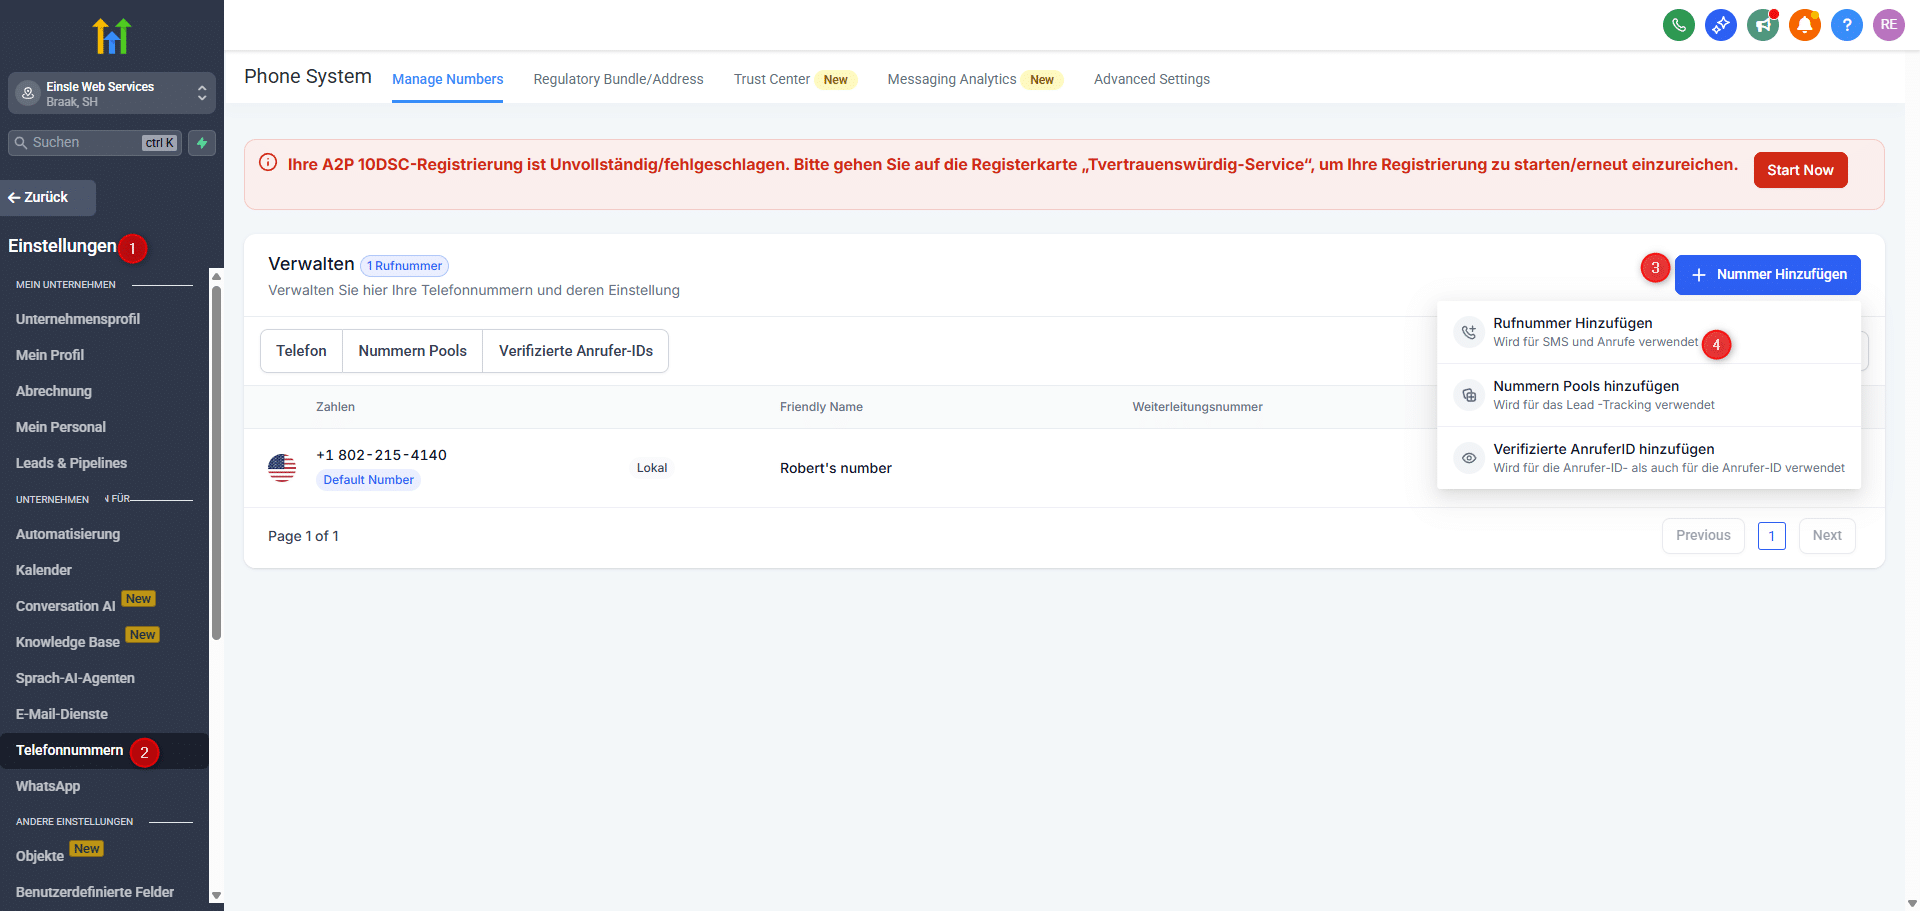Click the green lightning quick actions icon
Viewport: 1920px width, 911px height.
(x=202, y=143)
